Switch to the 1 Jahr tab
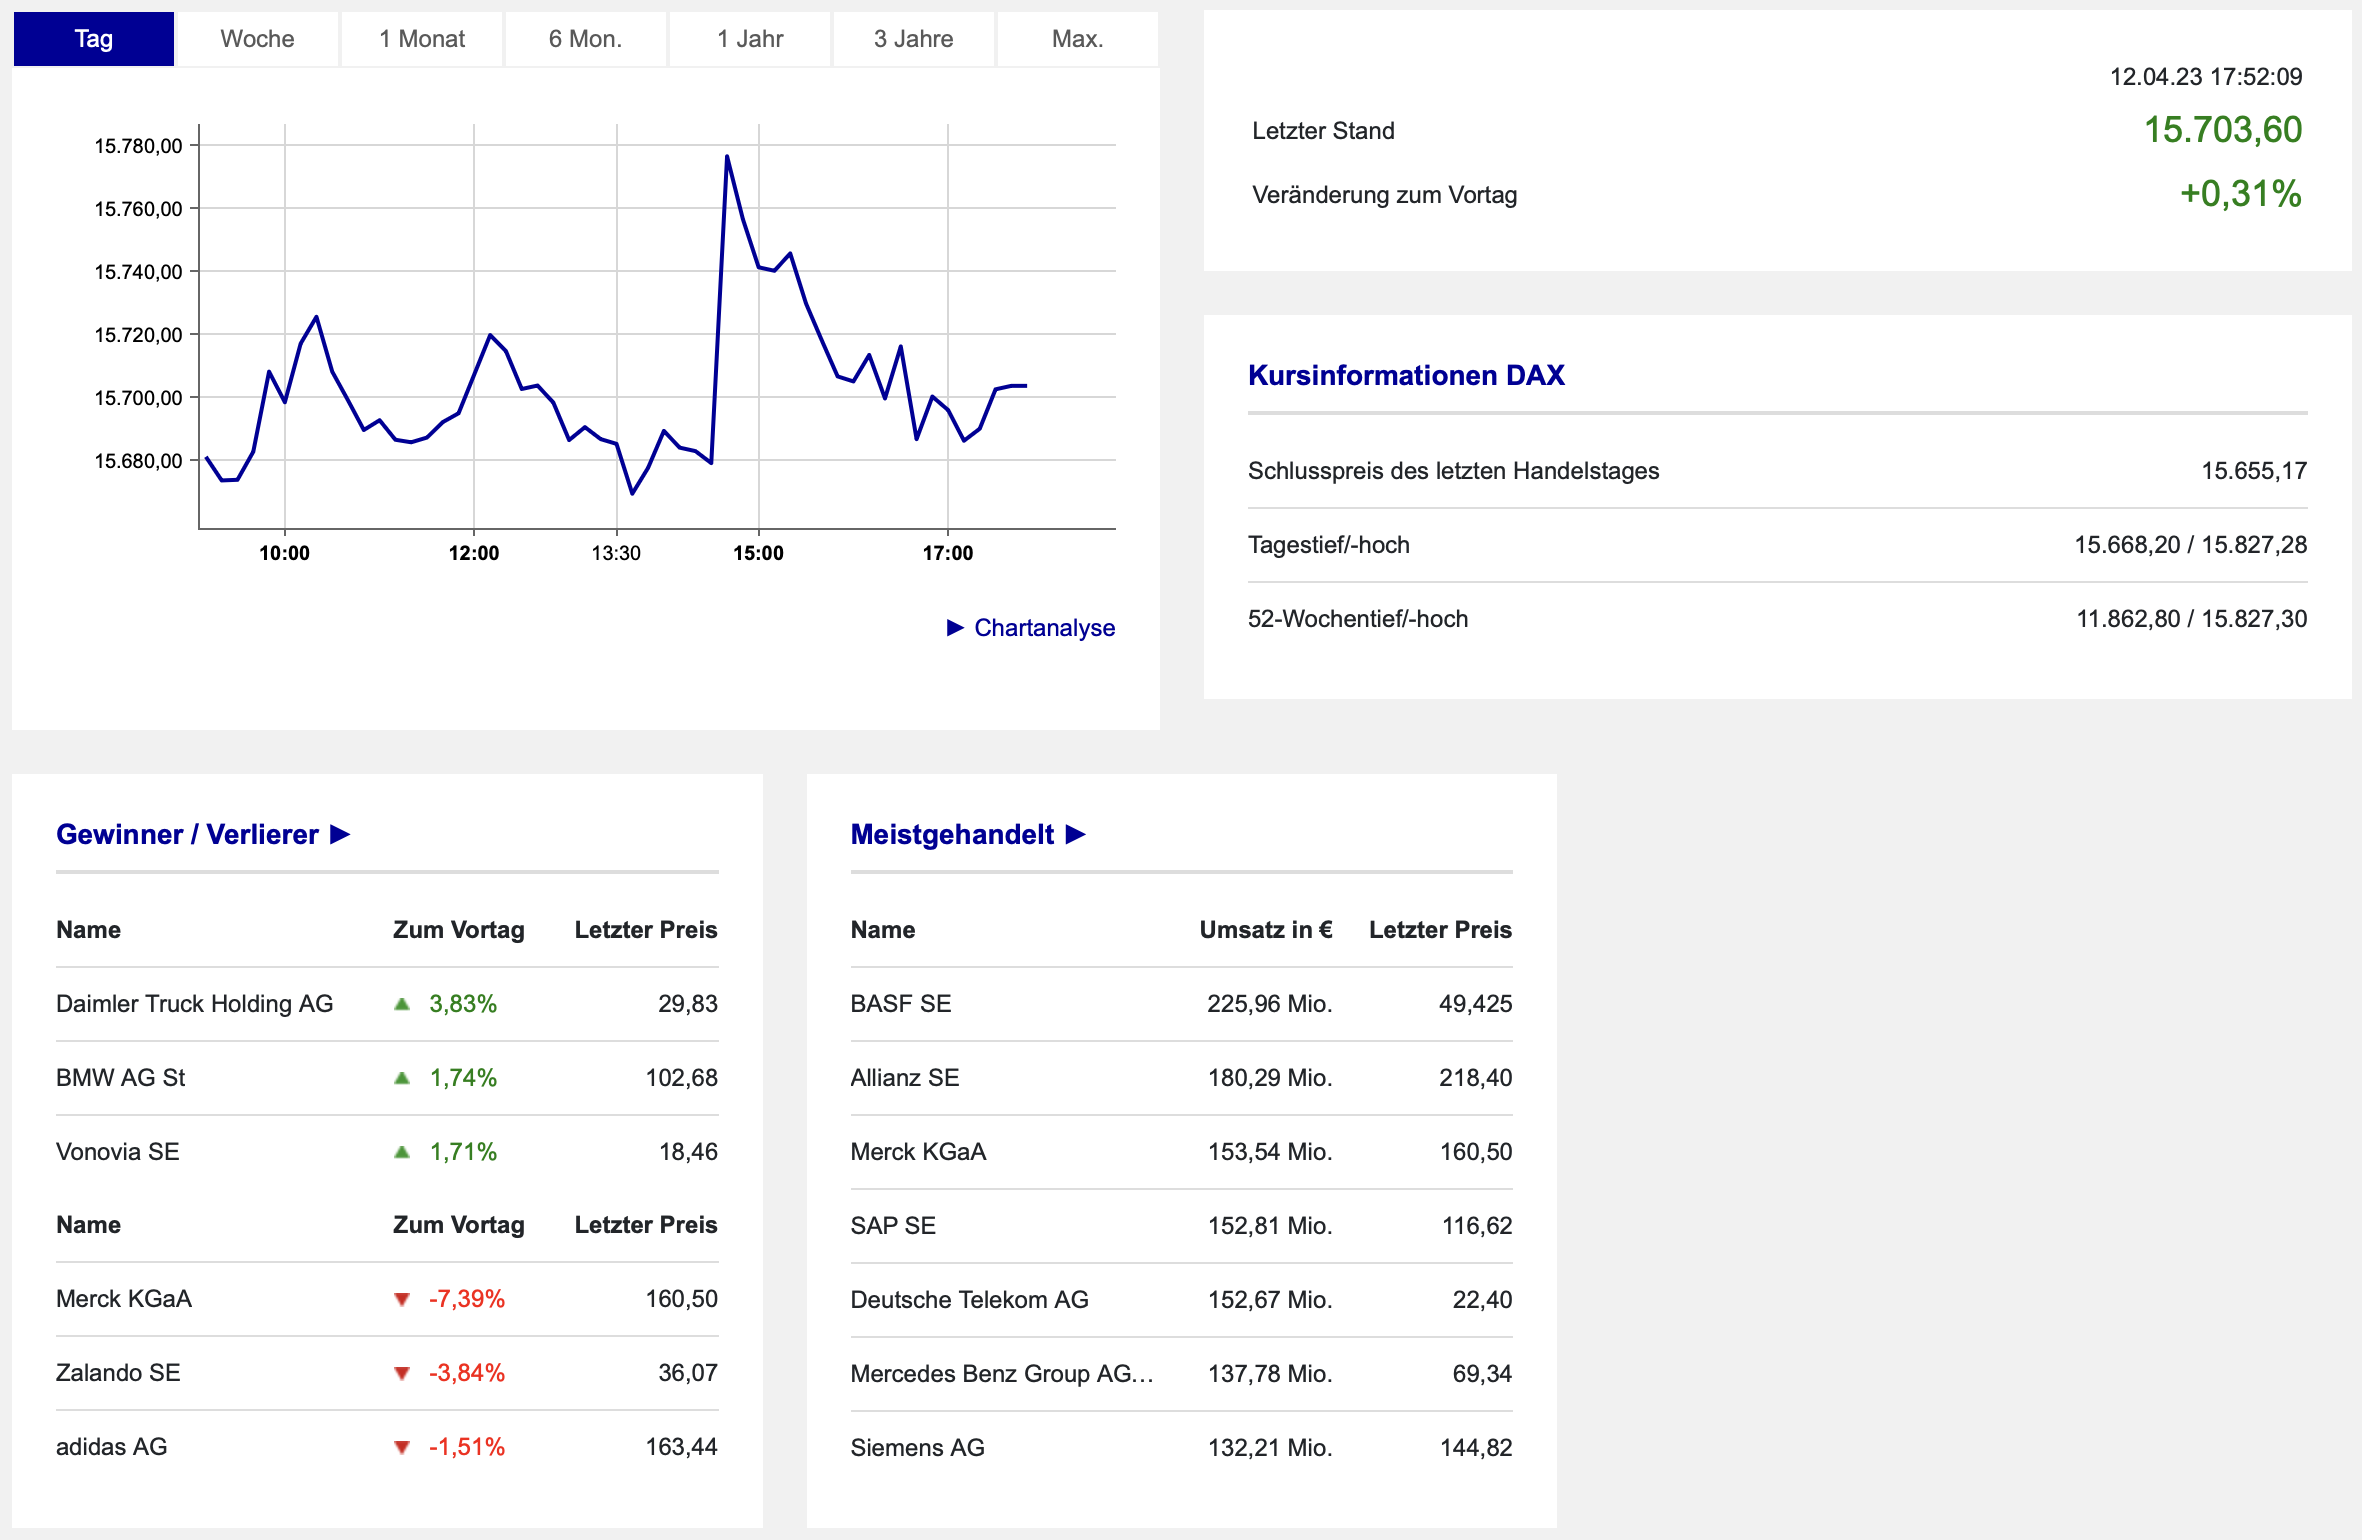The height and width of the screenshot is (1540, 2362). click(749, 39)
